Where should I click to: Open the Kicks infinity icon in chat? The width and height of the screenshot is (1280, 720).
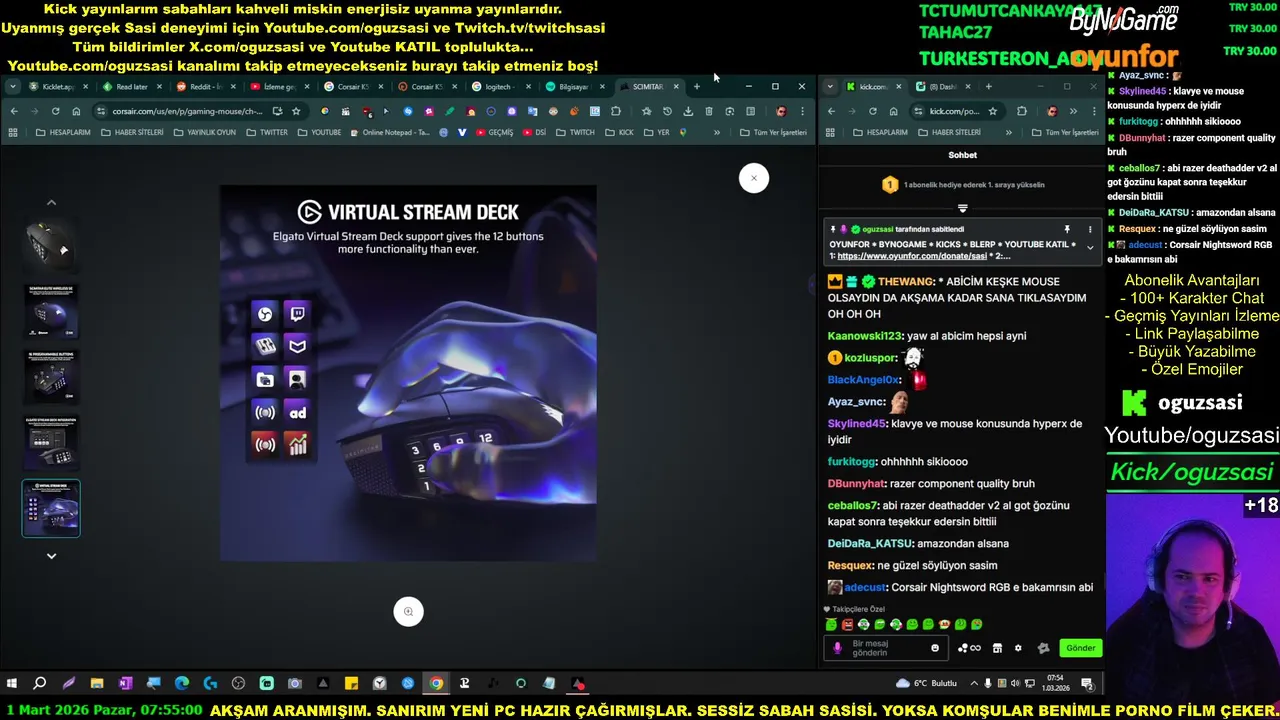(969, 648)
